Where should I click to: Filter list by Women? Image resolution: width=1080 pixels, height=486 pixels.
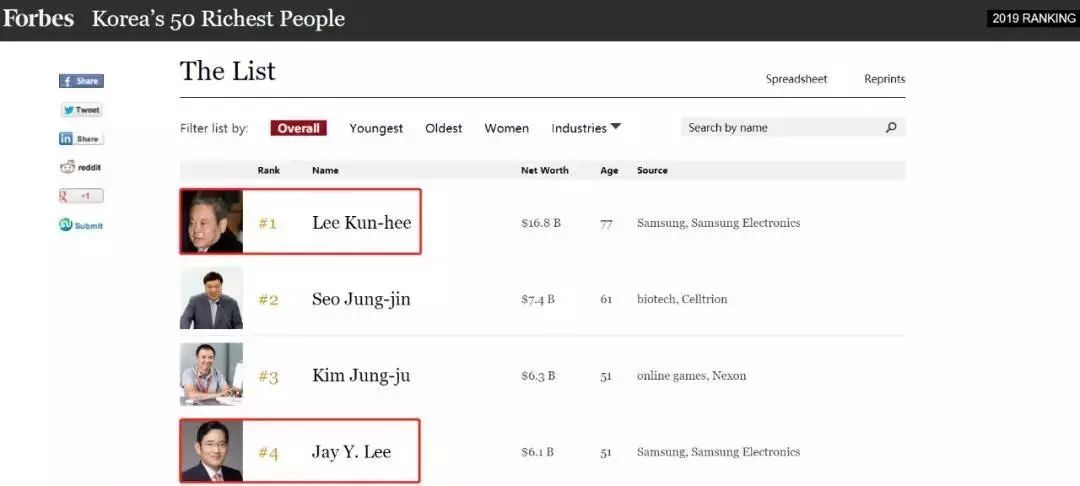point(507,128)
